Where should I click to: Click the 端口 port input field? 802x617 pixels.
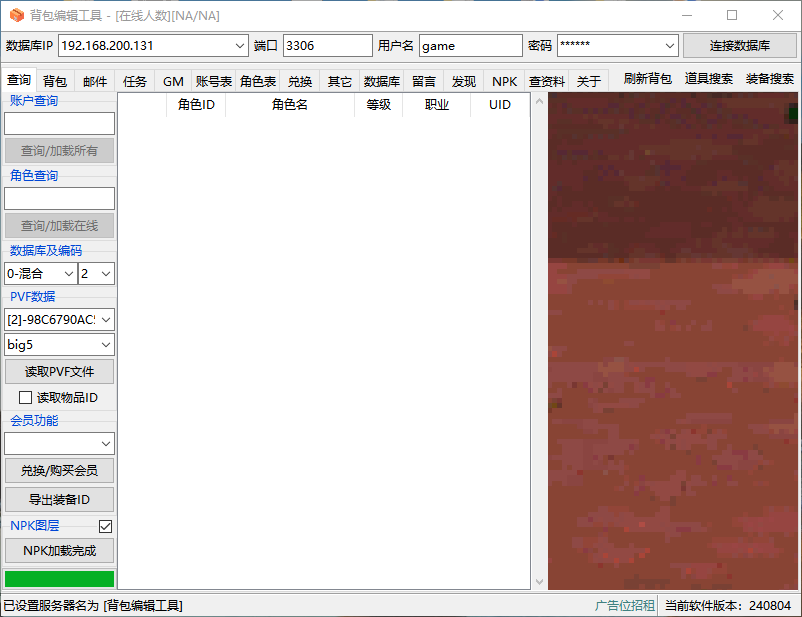(x=328, y=45)
